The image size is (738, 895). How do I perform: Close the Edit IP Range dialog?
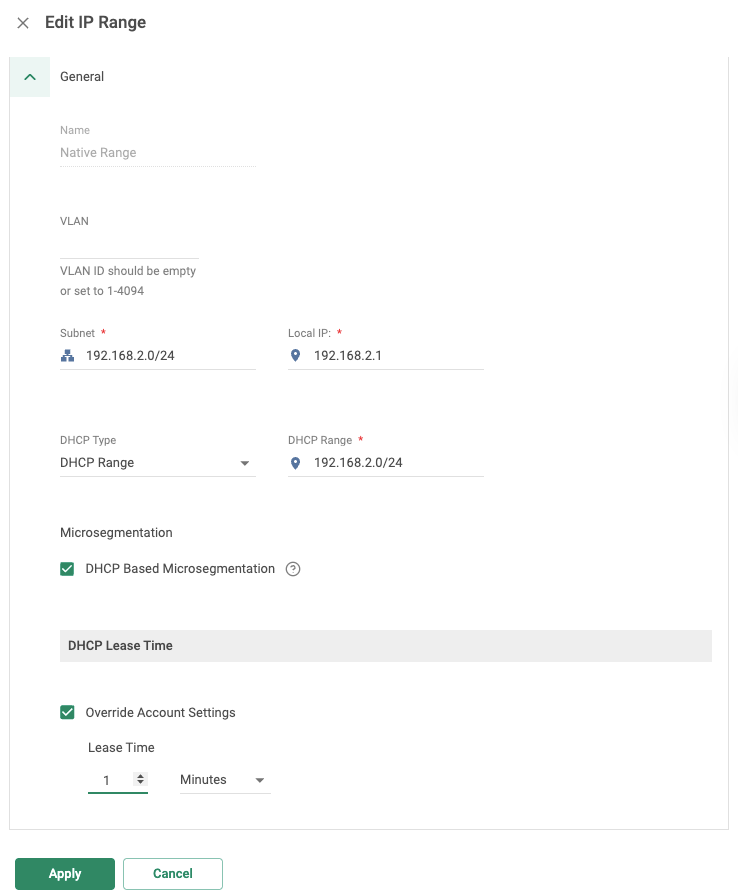tap(23, 23)
